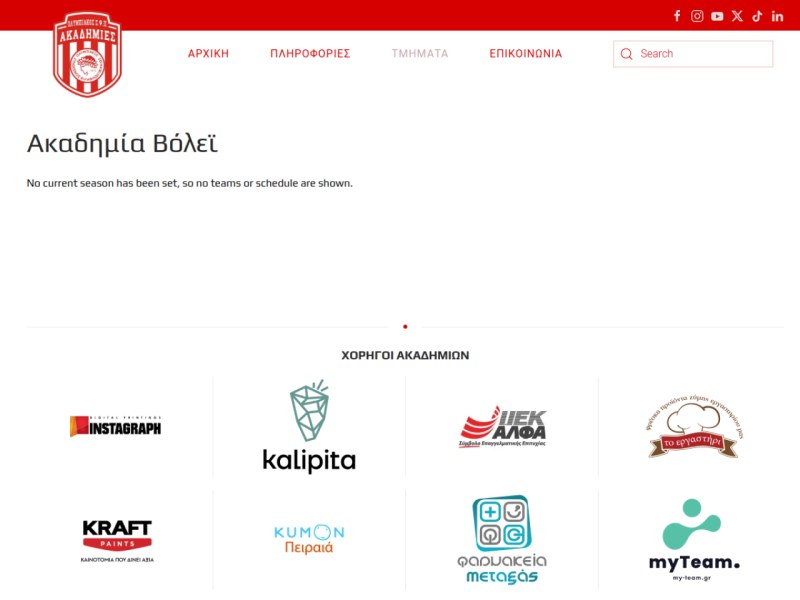Click the 'Ακαδημία Βόλεϊ' page heading
Viewport: 800px width, 600px height.
pos(122,143)
